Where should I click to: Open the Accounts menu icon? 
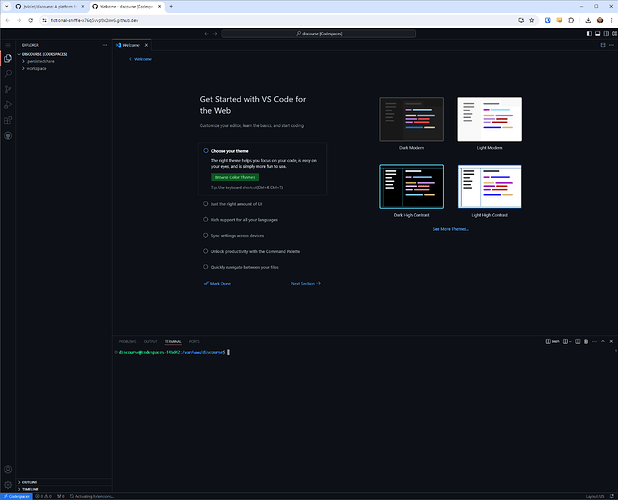pos(8,469)
